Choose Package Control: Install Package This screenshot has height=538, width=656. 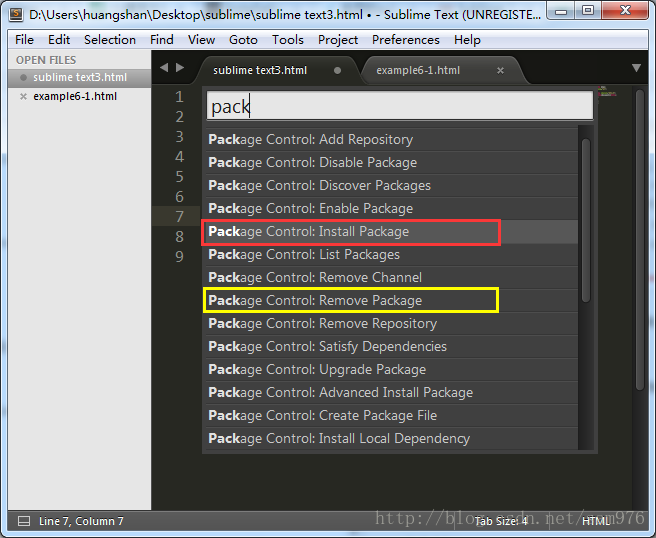391,231
